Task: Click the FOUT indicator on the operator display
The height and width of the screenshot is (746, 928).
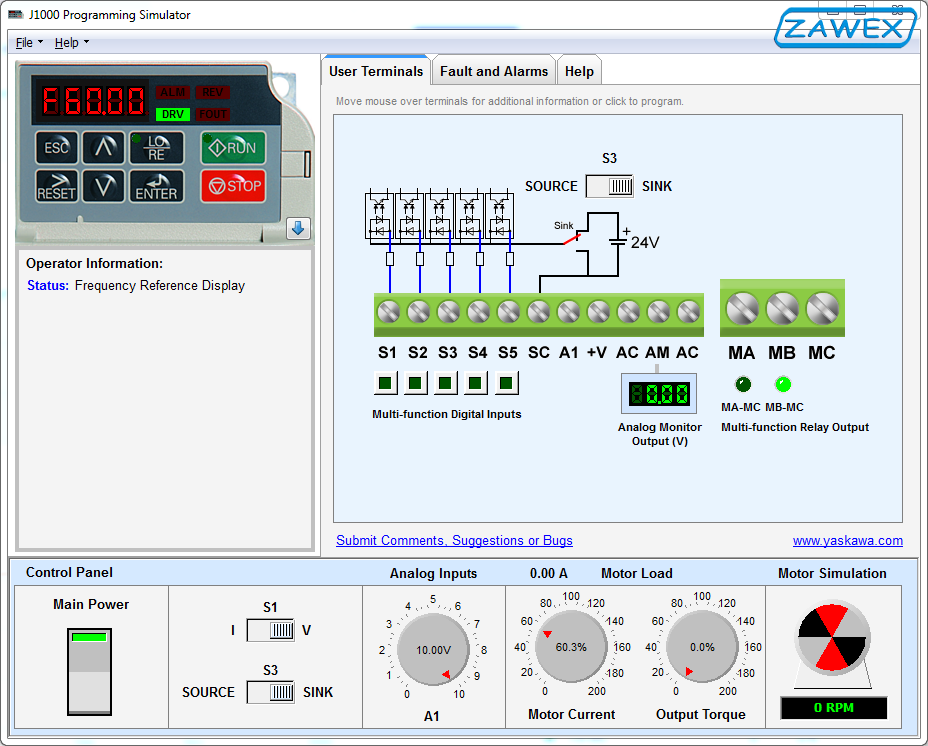Action: (x=212, y=114)
